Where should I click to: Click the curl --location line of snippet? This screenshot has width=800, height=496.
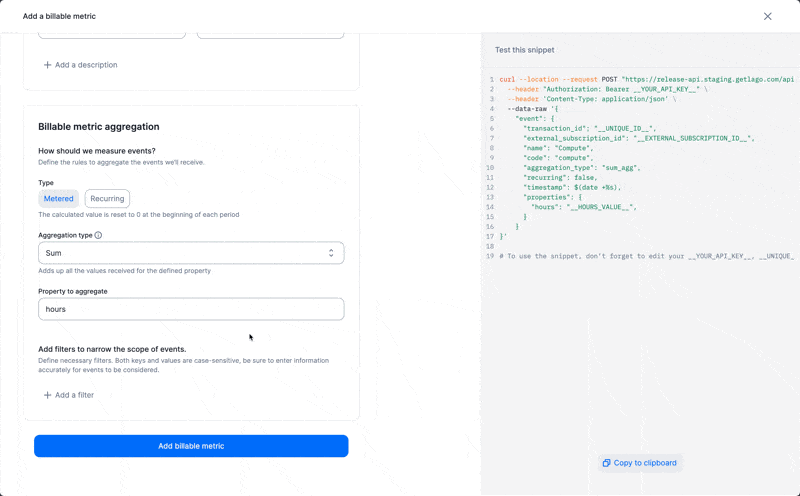646,80
